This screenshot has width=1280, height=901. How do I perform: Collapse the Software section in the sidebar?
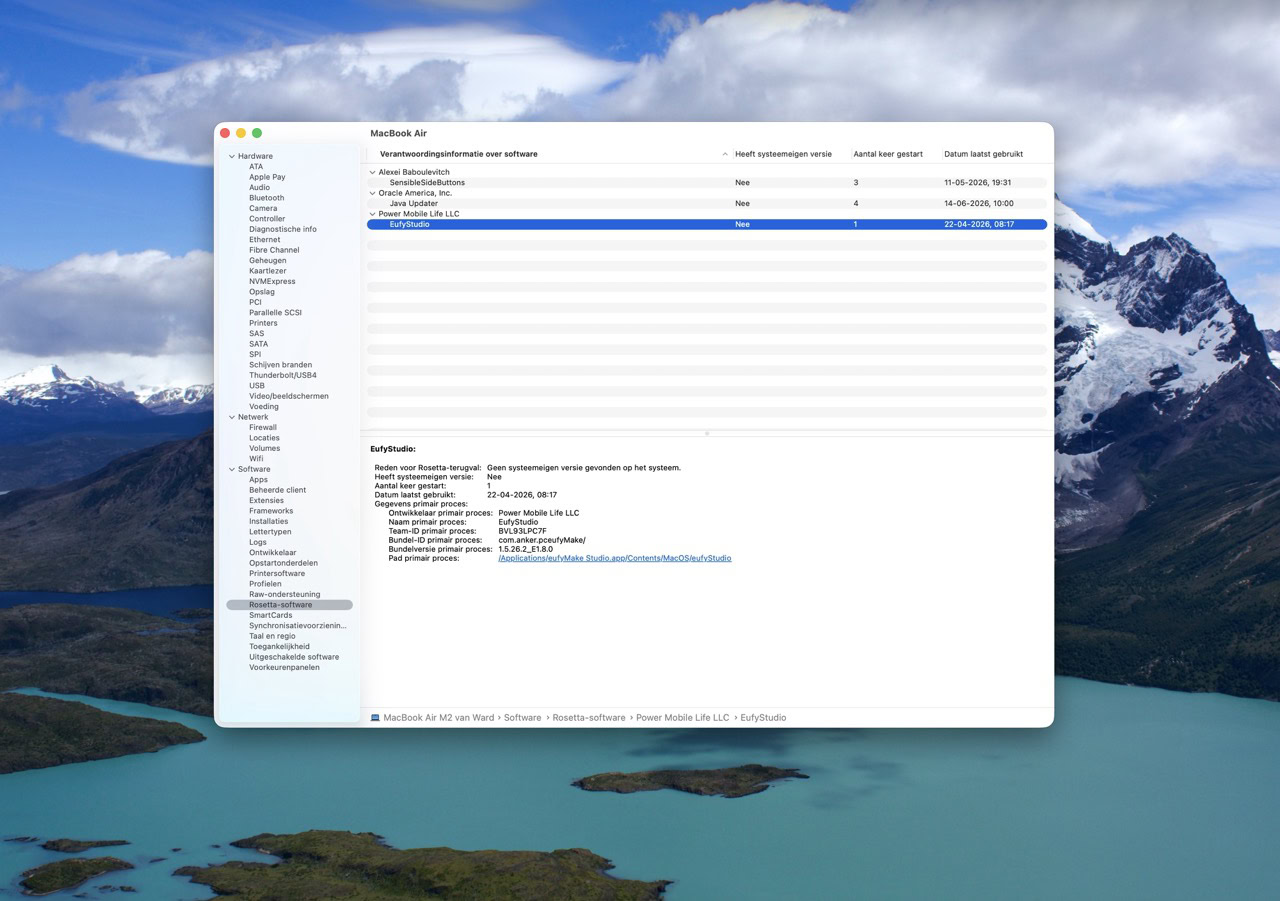232,469
